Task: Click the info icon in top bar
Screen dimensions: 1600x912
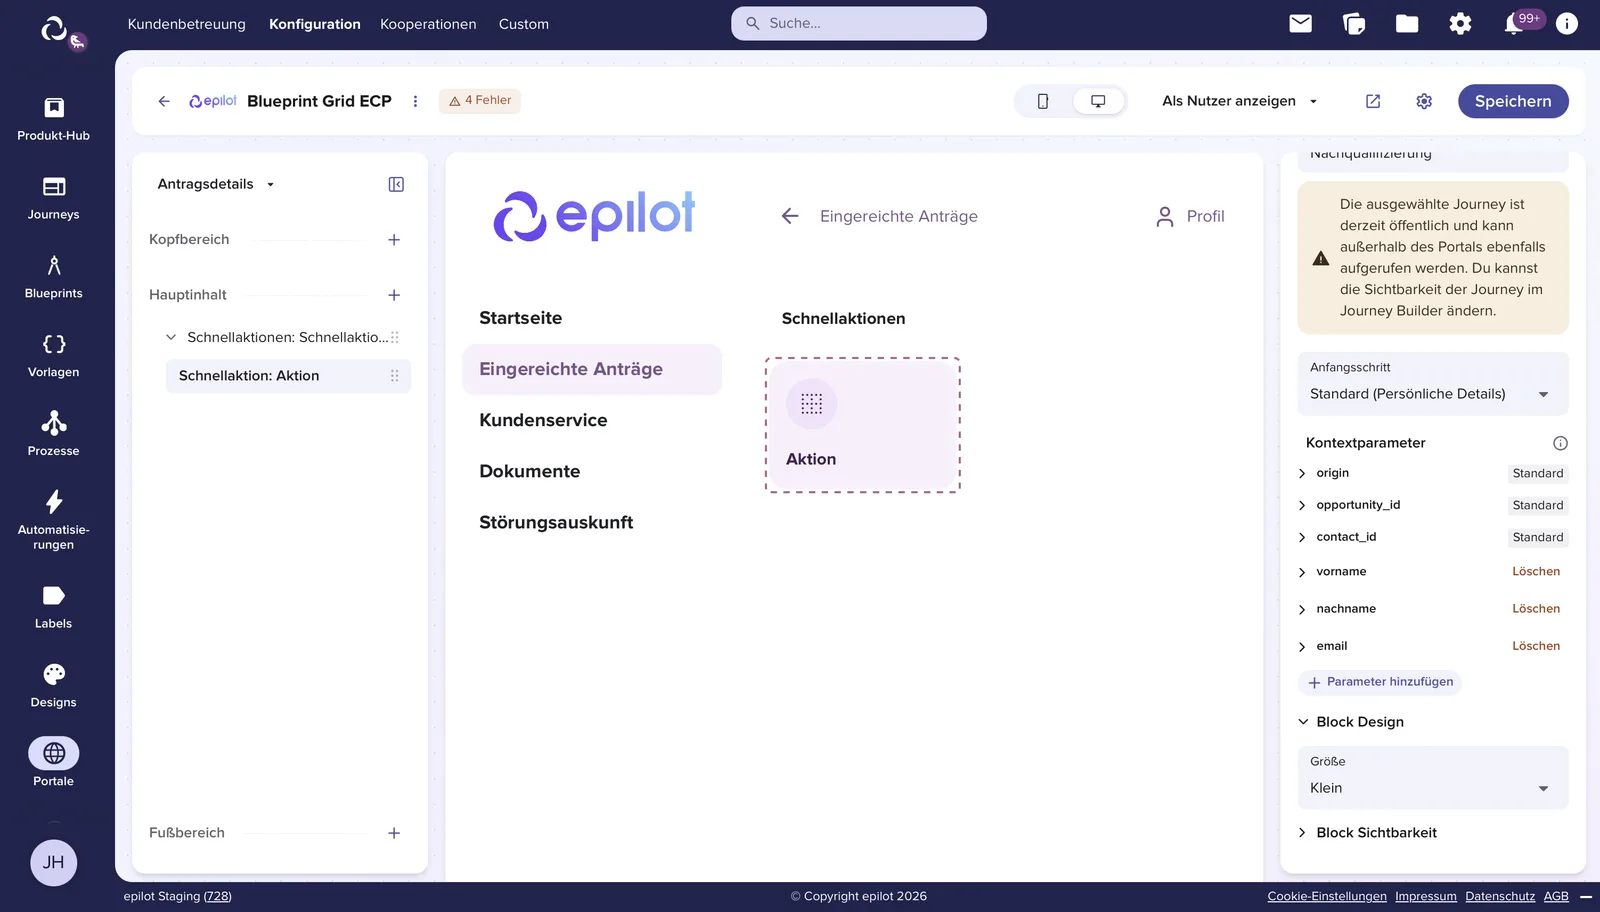Action: click(1567, 23)
